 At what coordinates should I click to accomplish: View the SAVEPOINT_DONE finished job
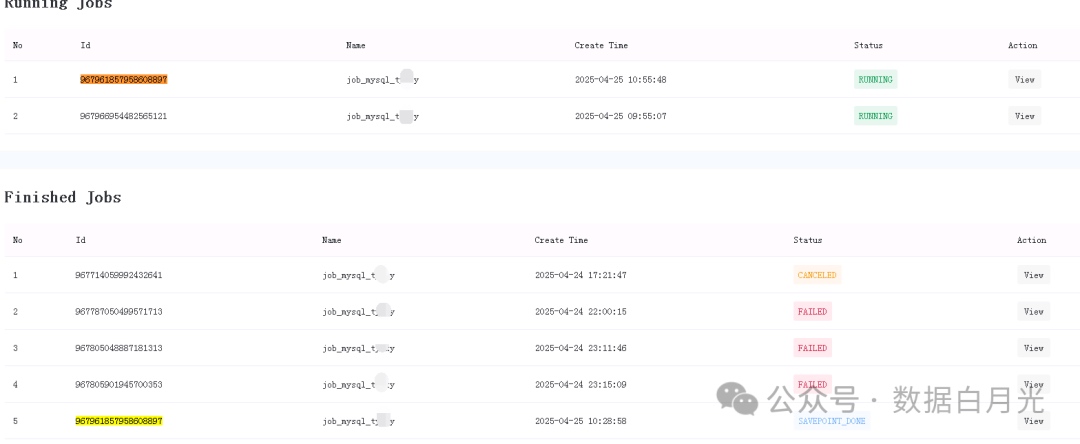1033,421
